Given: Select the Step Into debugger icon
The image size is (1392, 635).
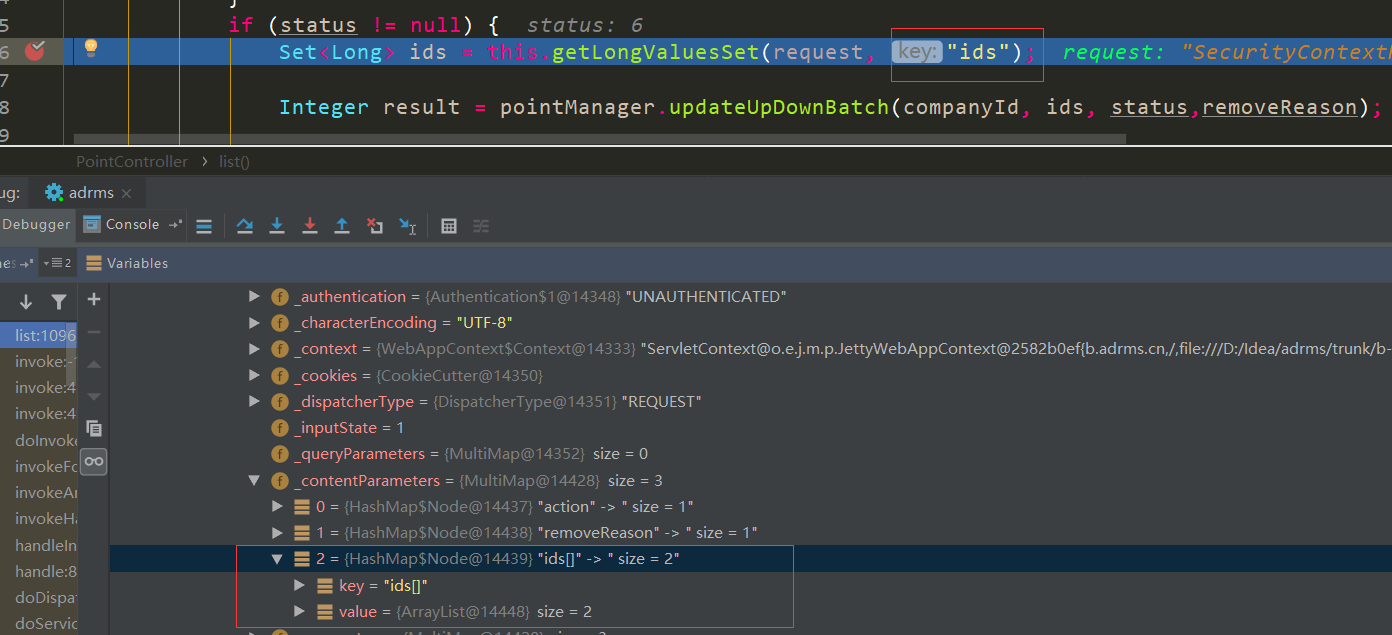Looking at the screenshot, I should [x=277, y=226].
